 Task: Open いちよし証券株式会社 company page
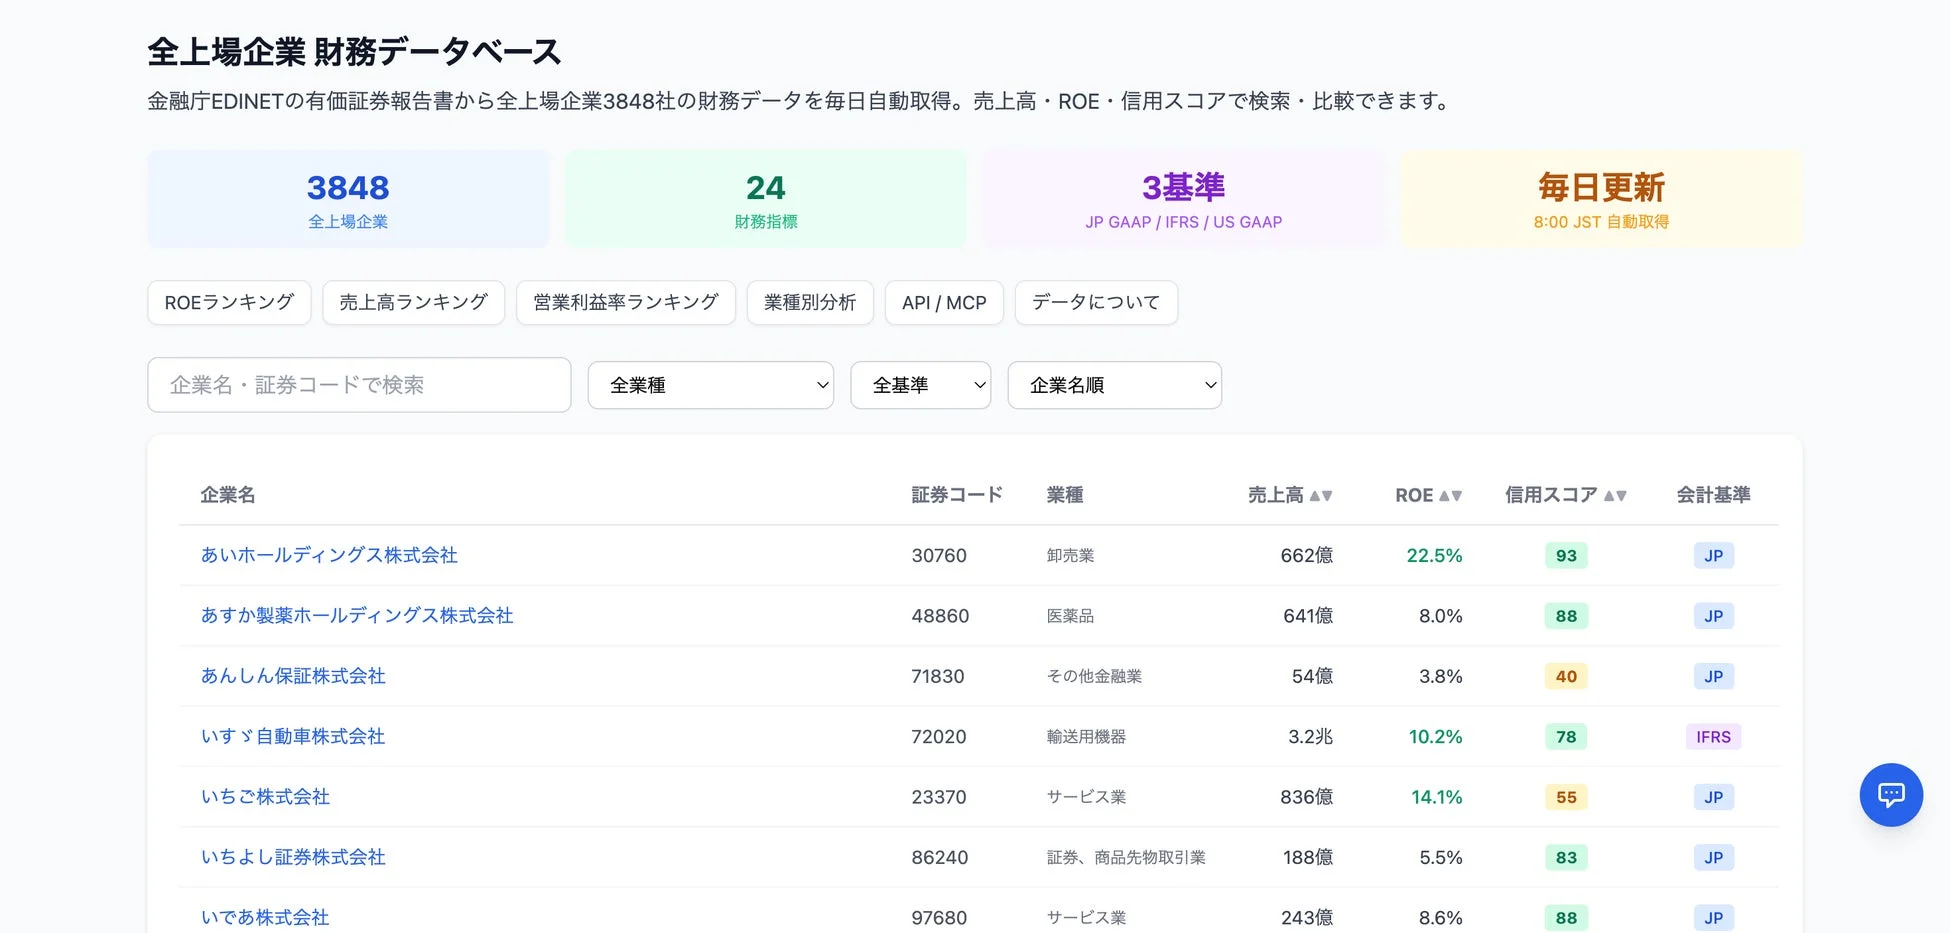click(292, 857)
